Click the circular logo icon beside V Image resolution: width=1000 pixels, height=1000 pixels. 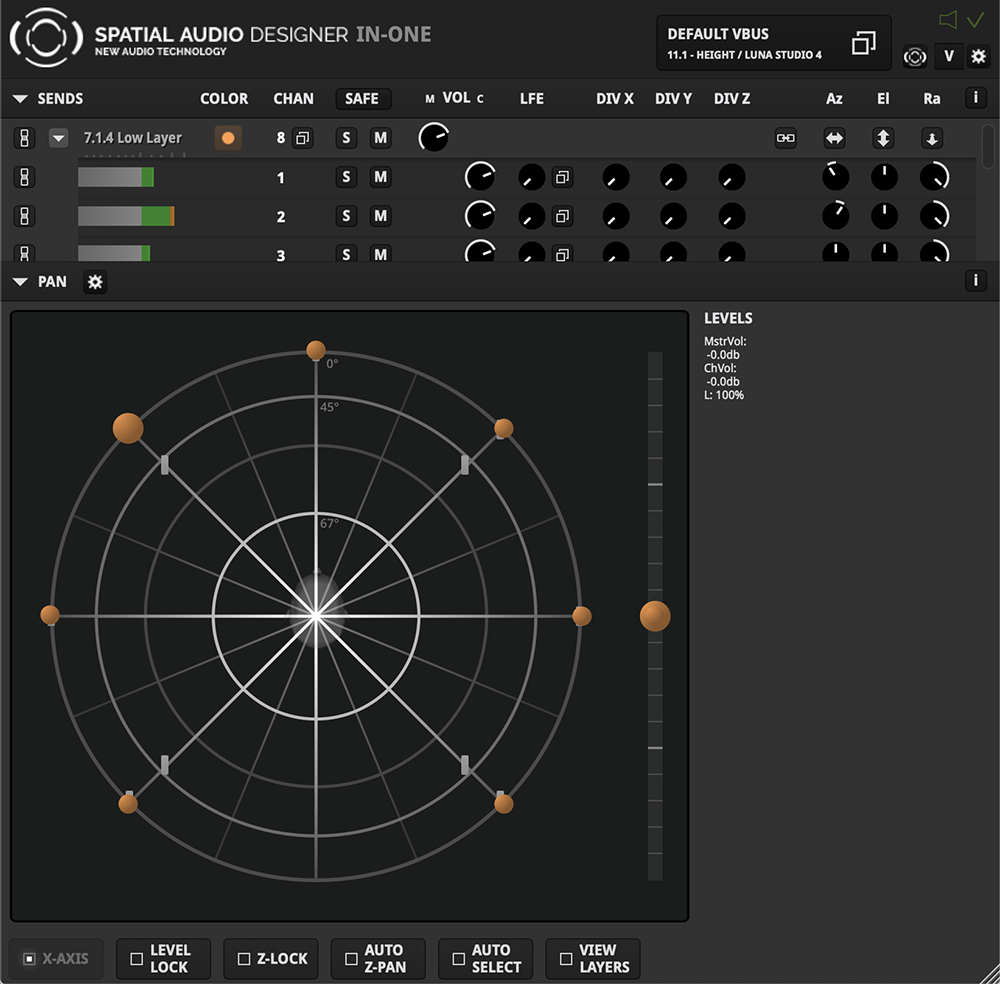(915, 57)
